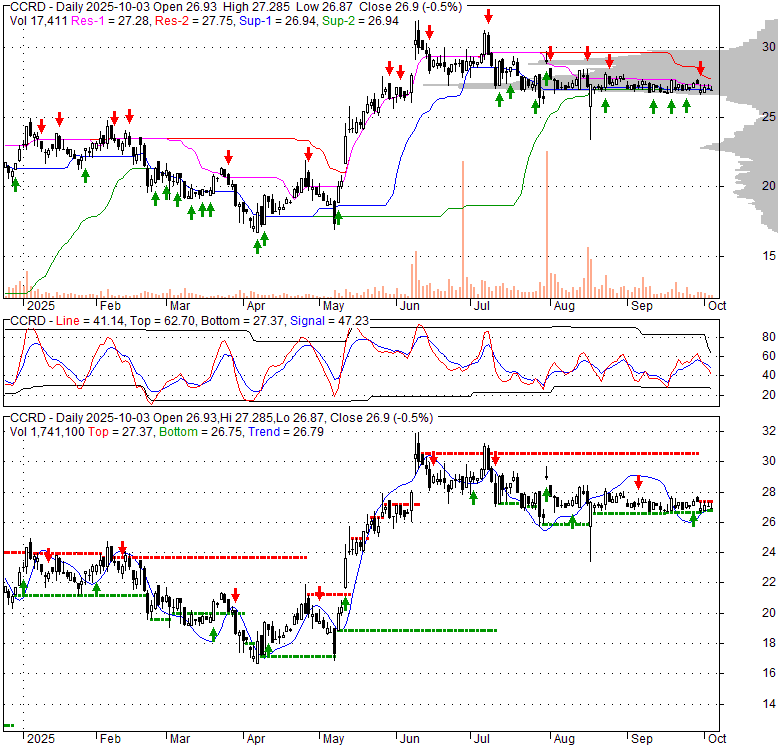The image size is (780, 745).
Task: Select the blue Trend = 26.79 label
Action: pyautogui.click(x=286, y=432)
